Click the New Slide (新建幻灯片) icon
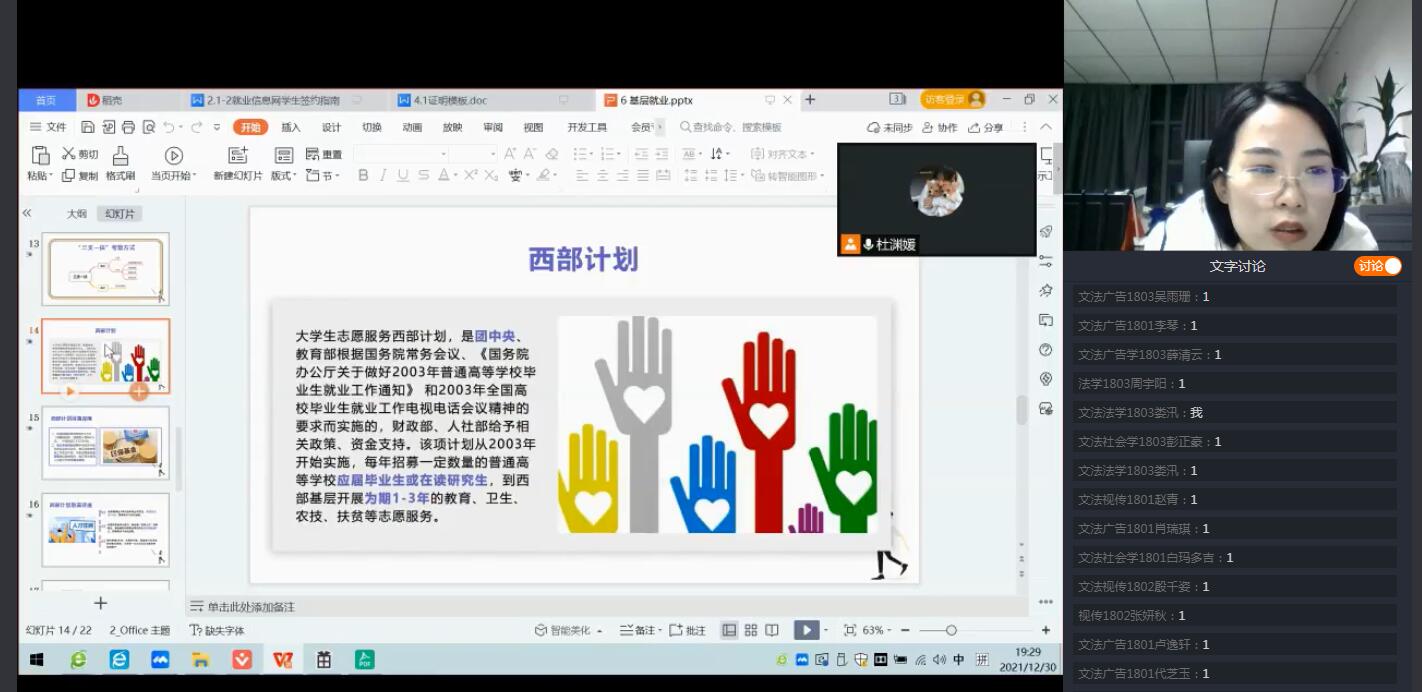This screenshot has width=1422, height=692. click(x=237, y=155)
